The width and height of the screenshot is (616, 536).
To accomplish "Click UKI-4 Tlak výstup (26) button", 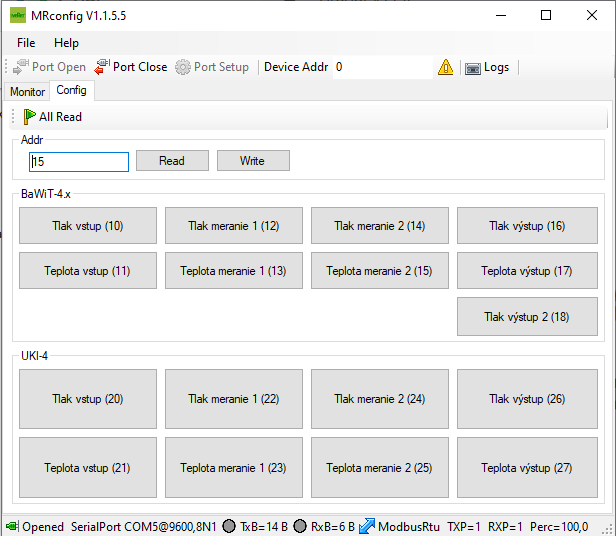I will click(x=527, y=399).
